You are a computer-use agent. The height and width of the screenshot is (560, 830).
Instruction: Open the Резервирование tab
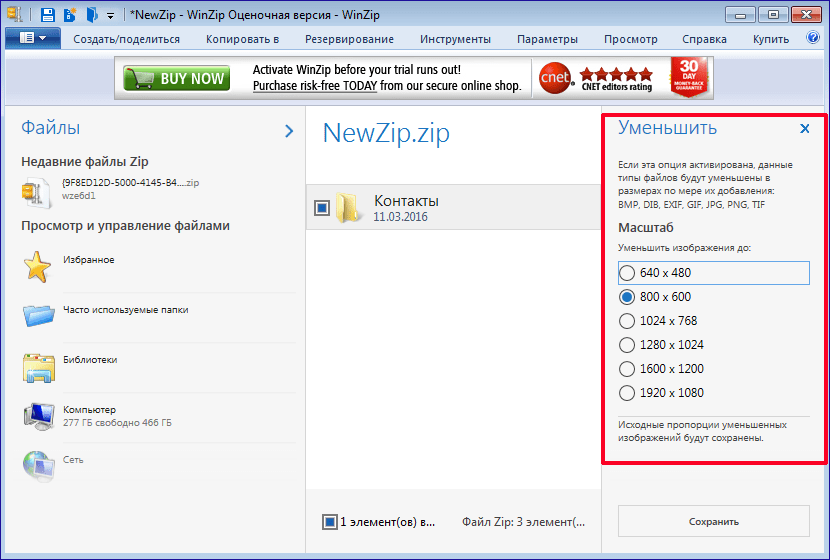pos(349,39)
